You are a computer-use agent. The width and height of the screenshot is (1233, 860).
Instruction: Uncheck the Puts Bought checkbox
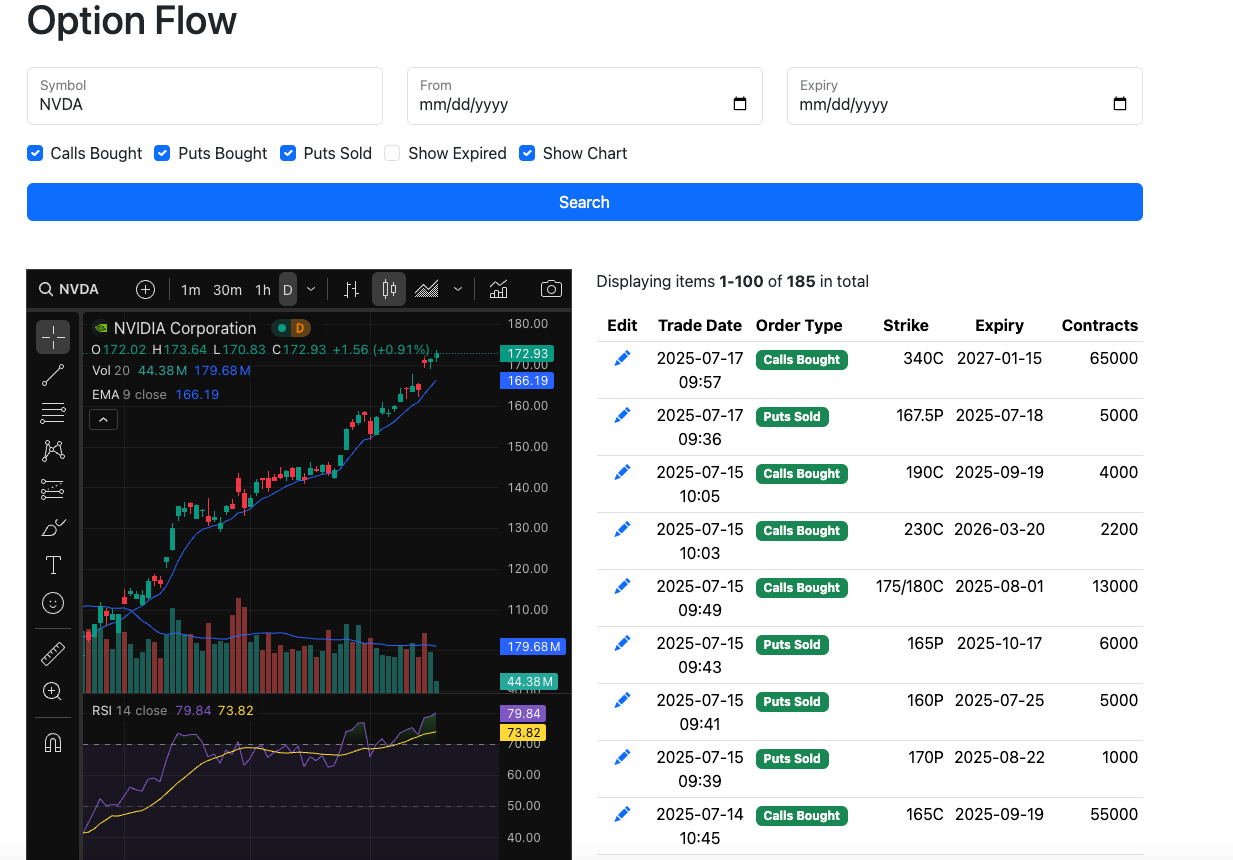tap(162, 153)
